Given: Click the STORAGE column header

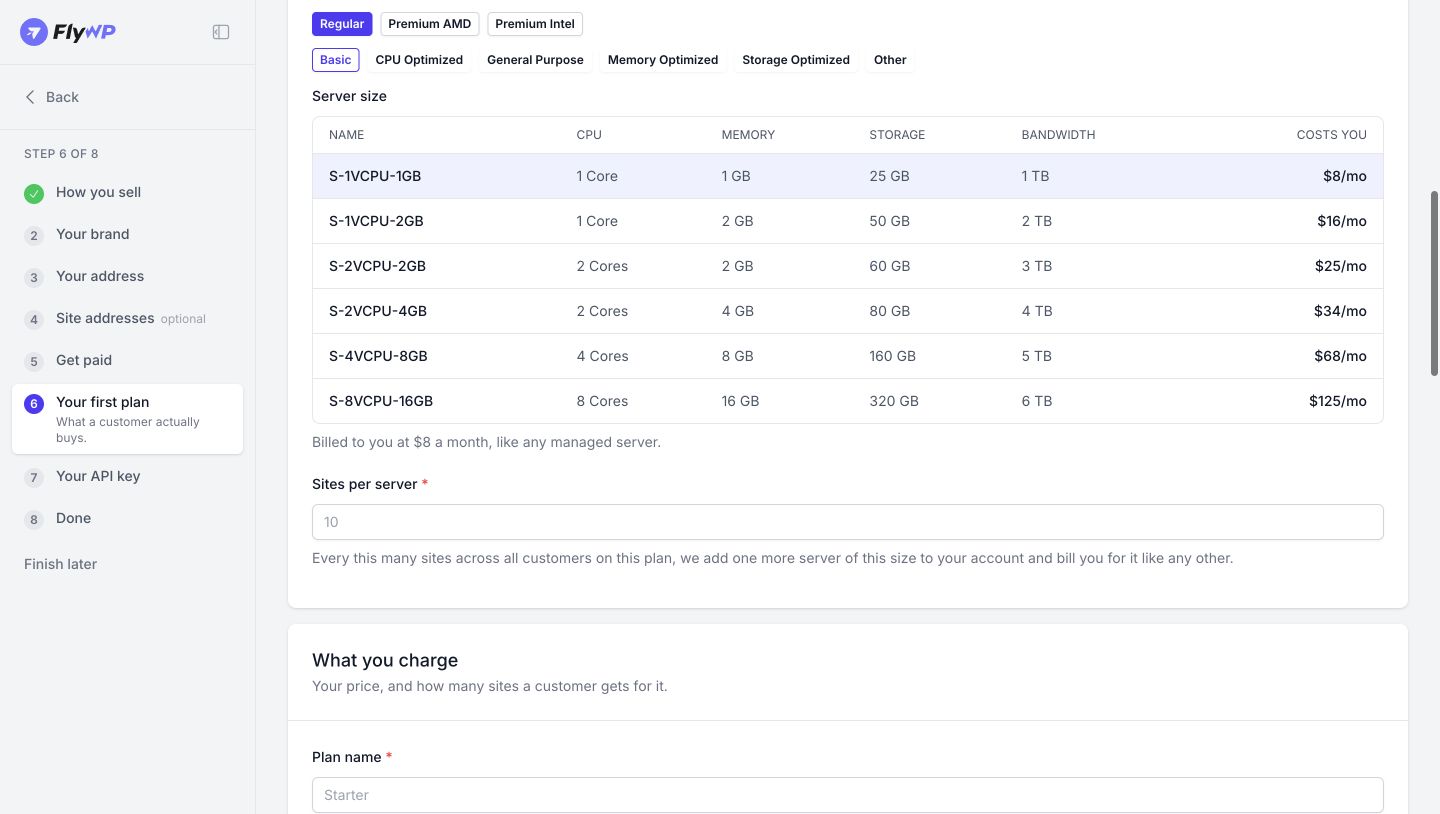Looking at the screenshot, I should (897, 135).
